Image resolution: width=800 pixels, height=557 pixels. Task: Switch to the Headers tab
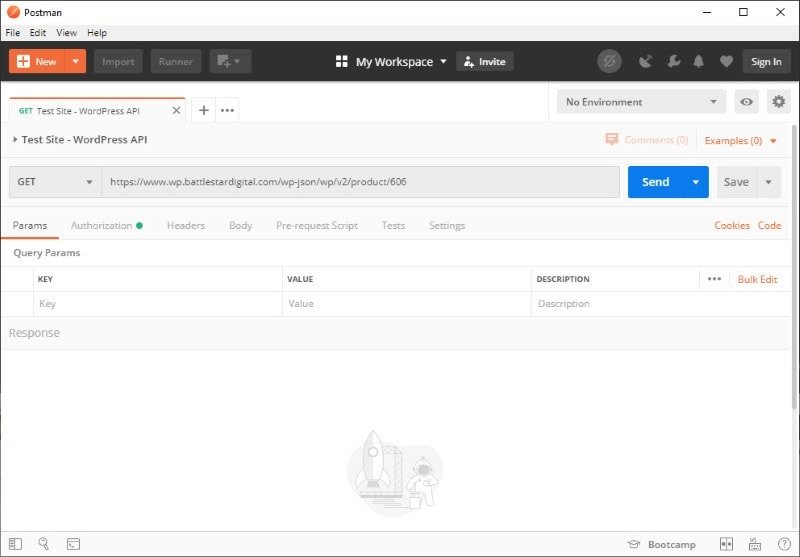(186, 225)
